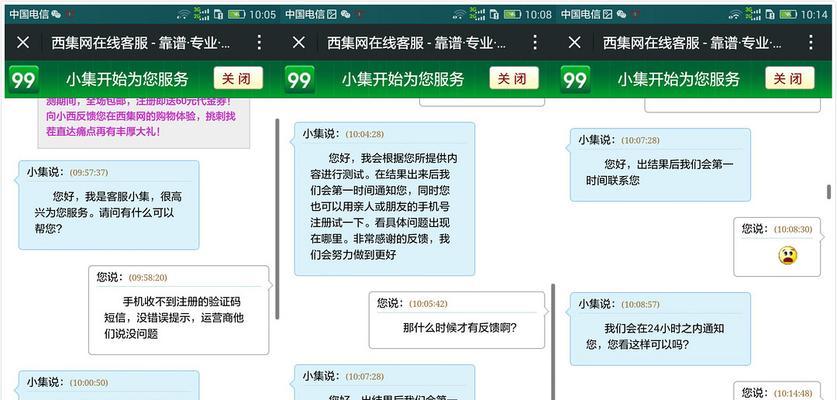Click the chat scrollbar in the 10:05 screenshot
This screenshot has height=400, width=837.
coord(277,219)
